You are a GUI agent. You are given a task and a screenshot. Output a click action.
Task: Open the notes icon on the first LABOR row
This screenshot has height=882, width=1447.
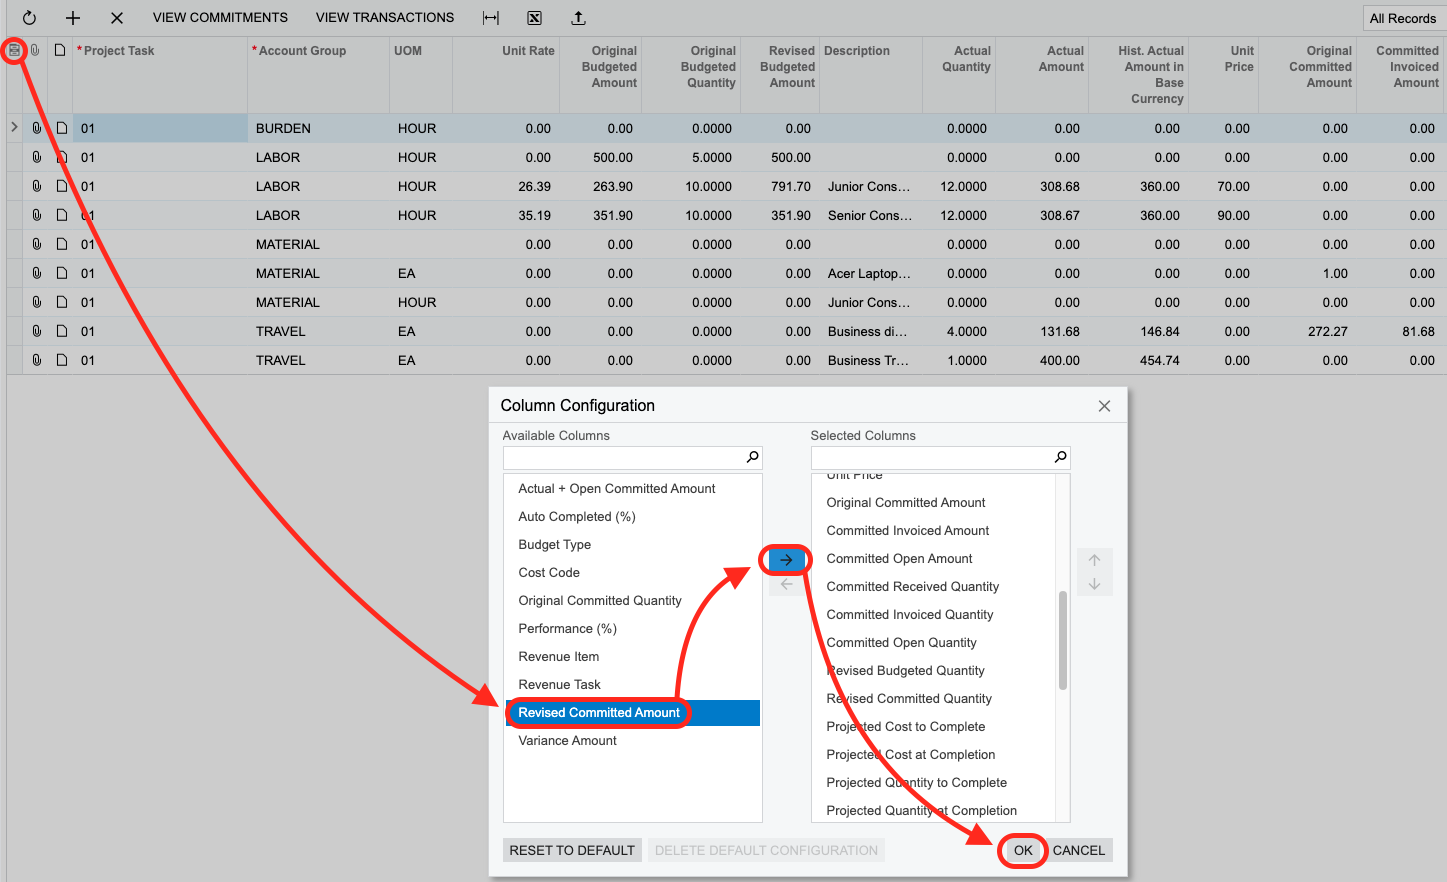(61, 157)
